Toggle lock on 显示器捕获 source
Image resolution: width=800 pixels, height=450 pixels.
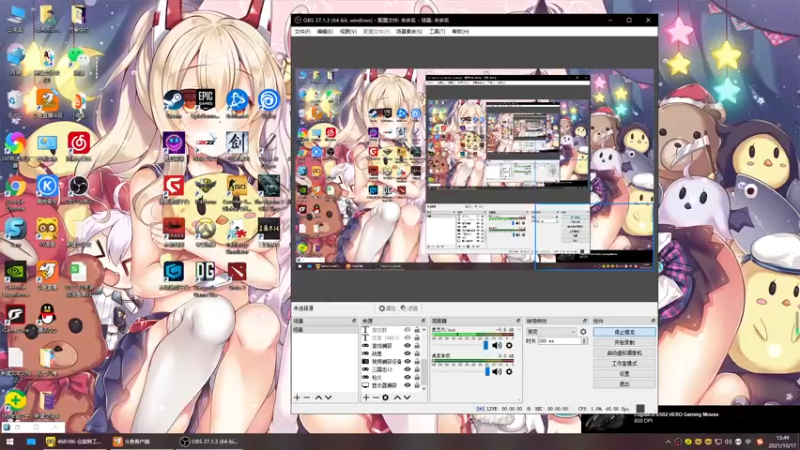coord(417,385)
